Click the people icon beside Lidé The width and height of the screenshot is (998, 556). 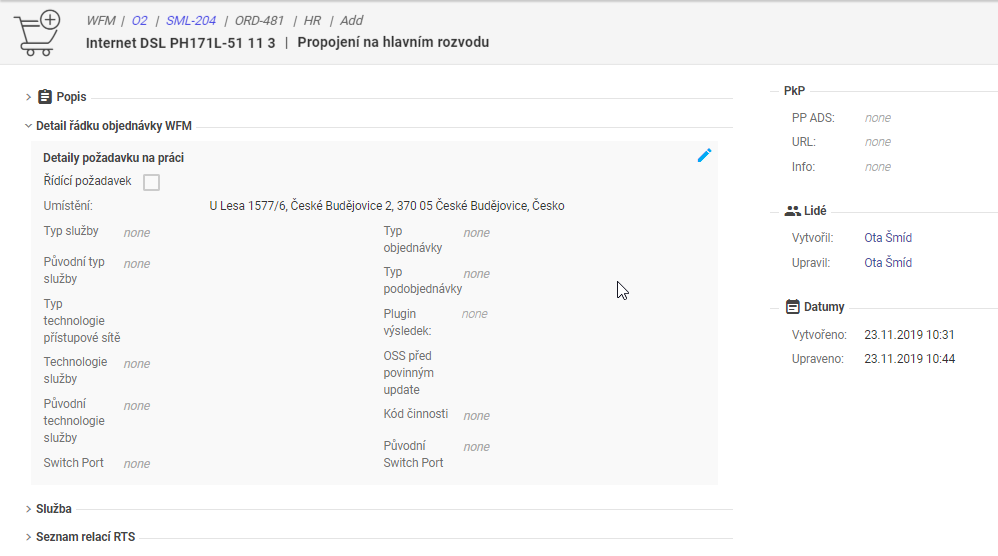(x=793, y=211)
